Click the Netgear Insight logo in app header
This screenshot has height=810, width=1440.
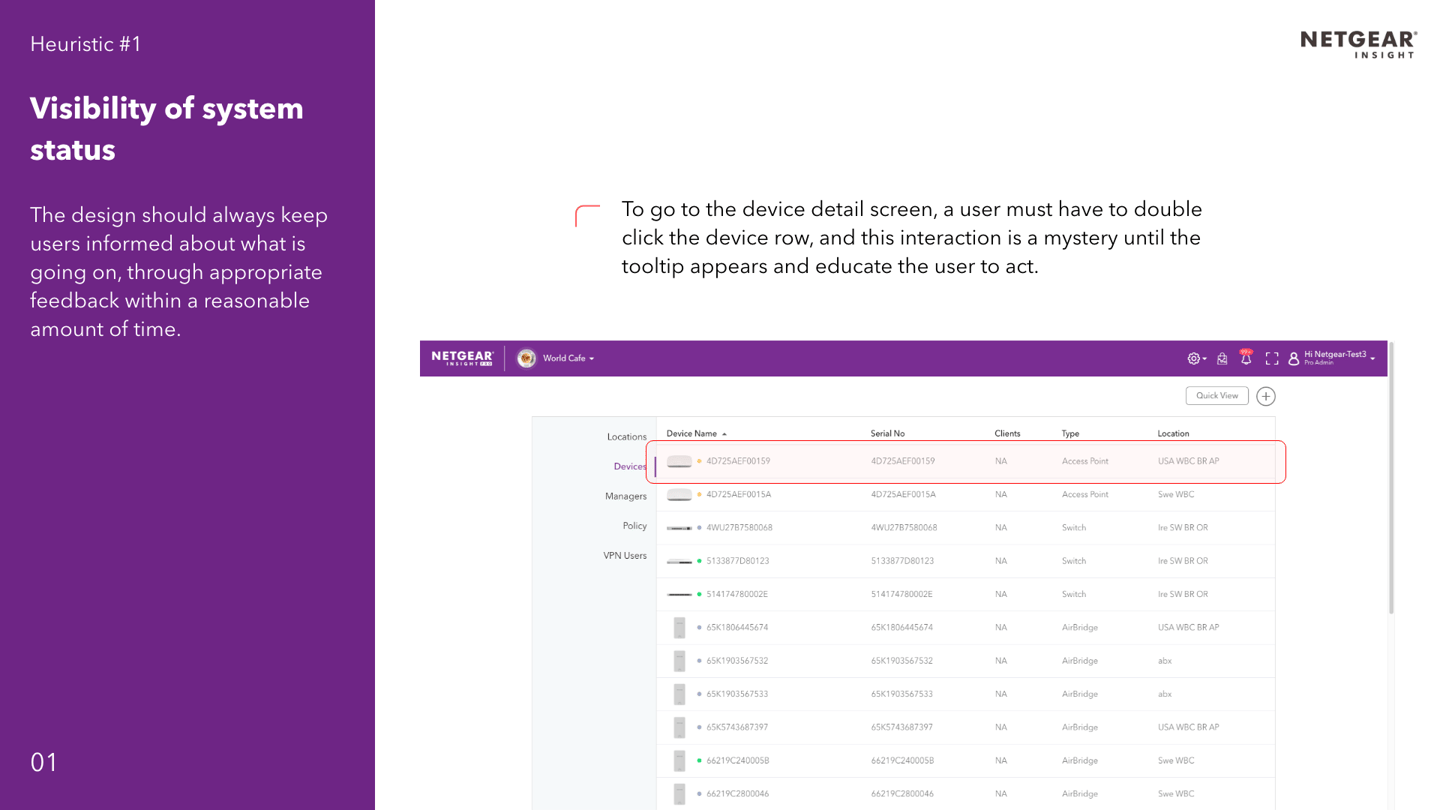click(462, 358)
